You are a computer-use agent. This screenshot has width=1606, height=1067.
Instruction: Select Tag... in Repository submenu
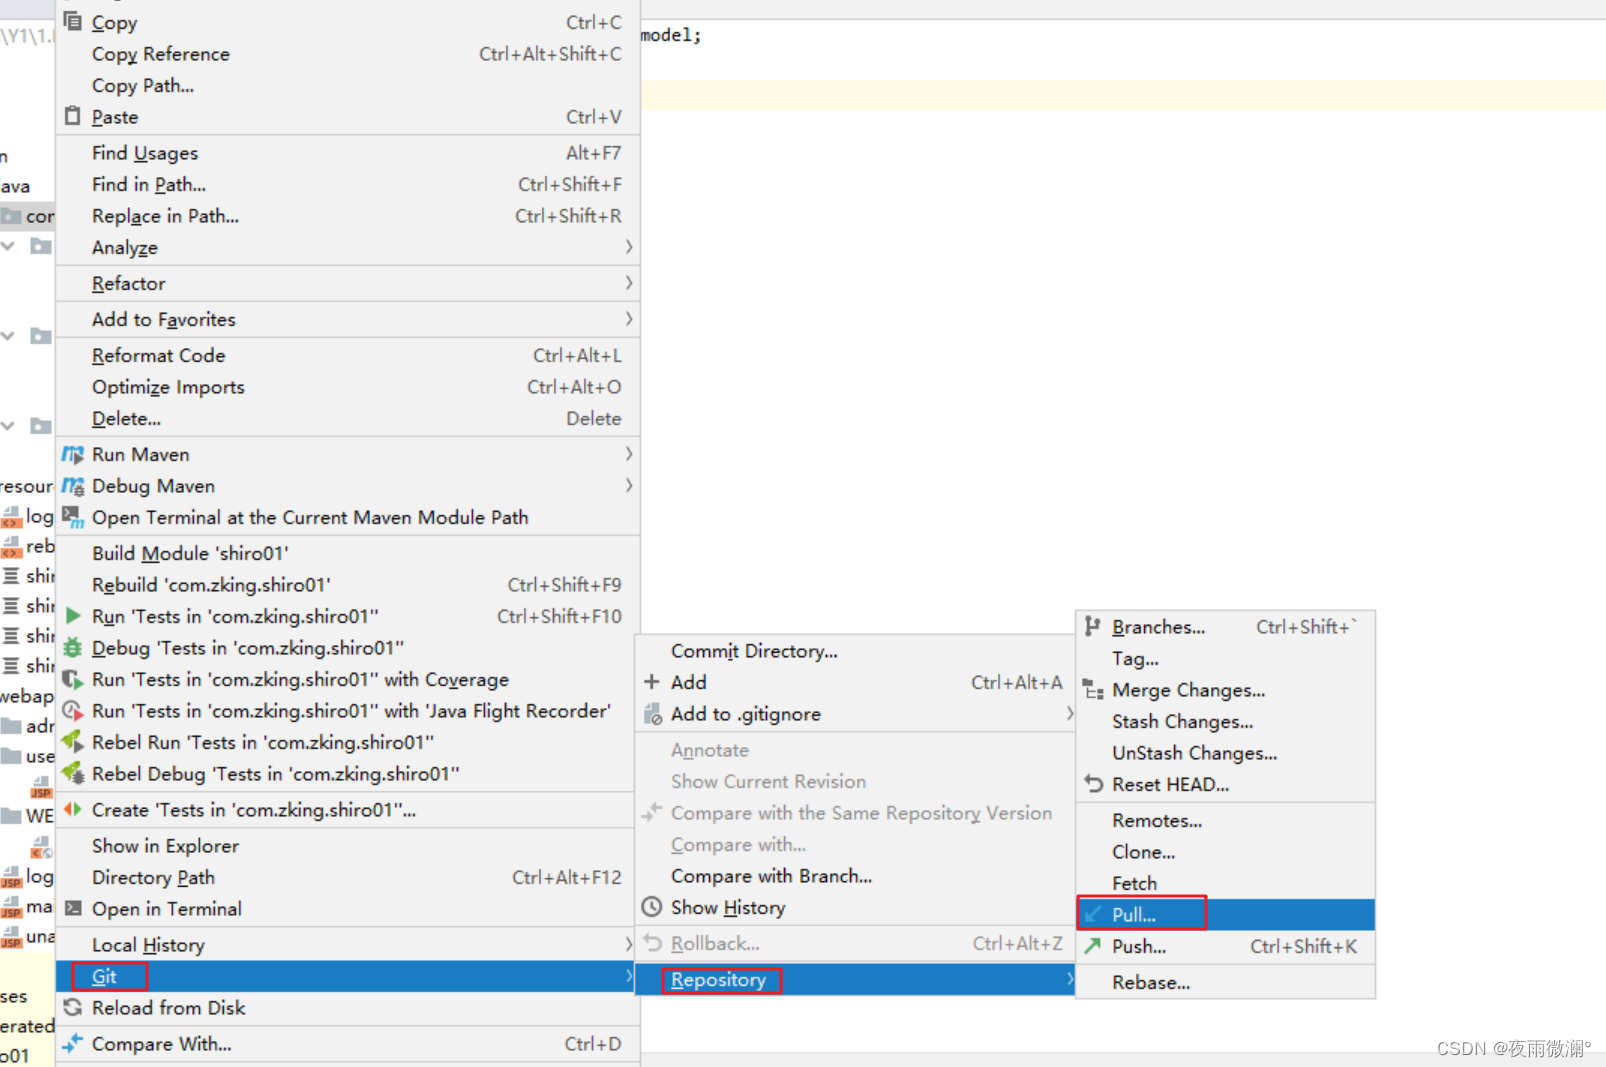tap(1226, 658)
